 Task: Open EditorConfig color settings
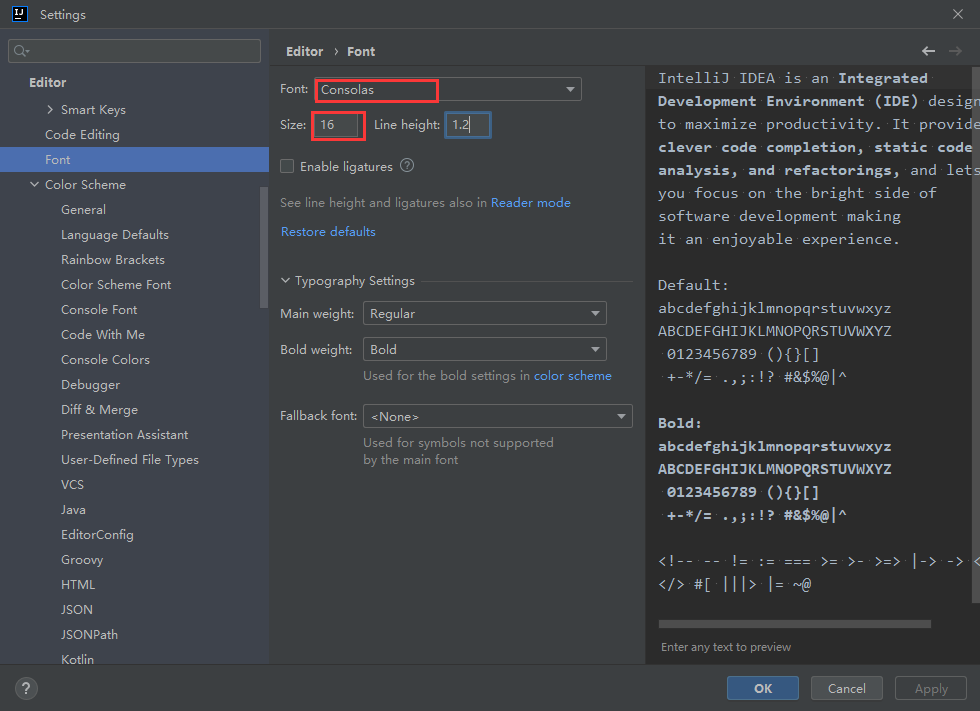(98, 534)
